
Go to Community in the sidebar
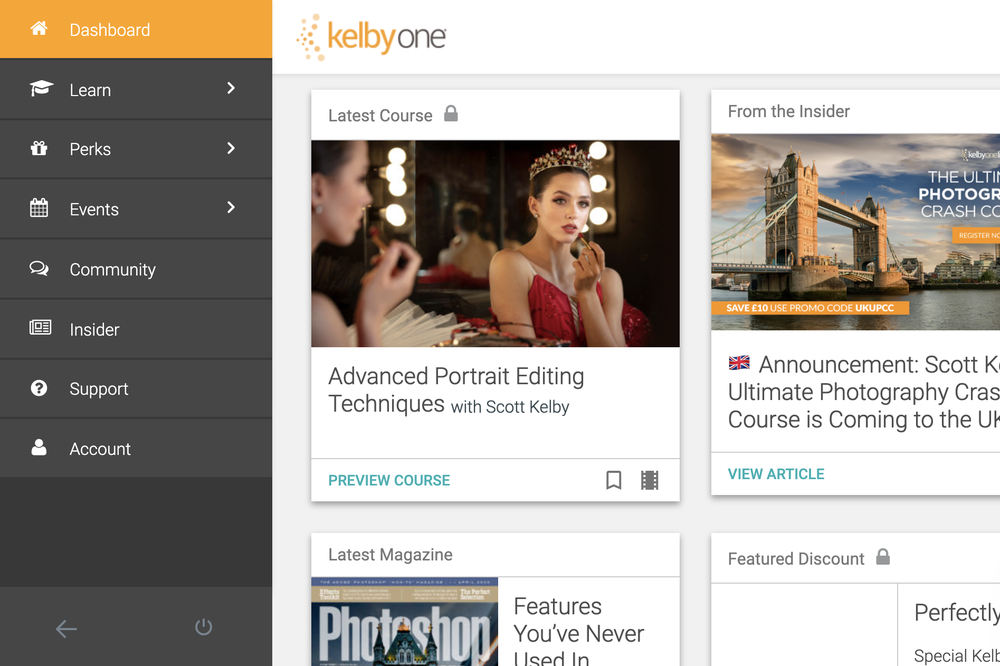[112, 269]
